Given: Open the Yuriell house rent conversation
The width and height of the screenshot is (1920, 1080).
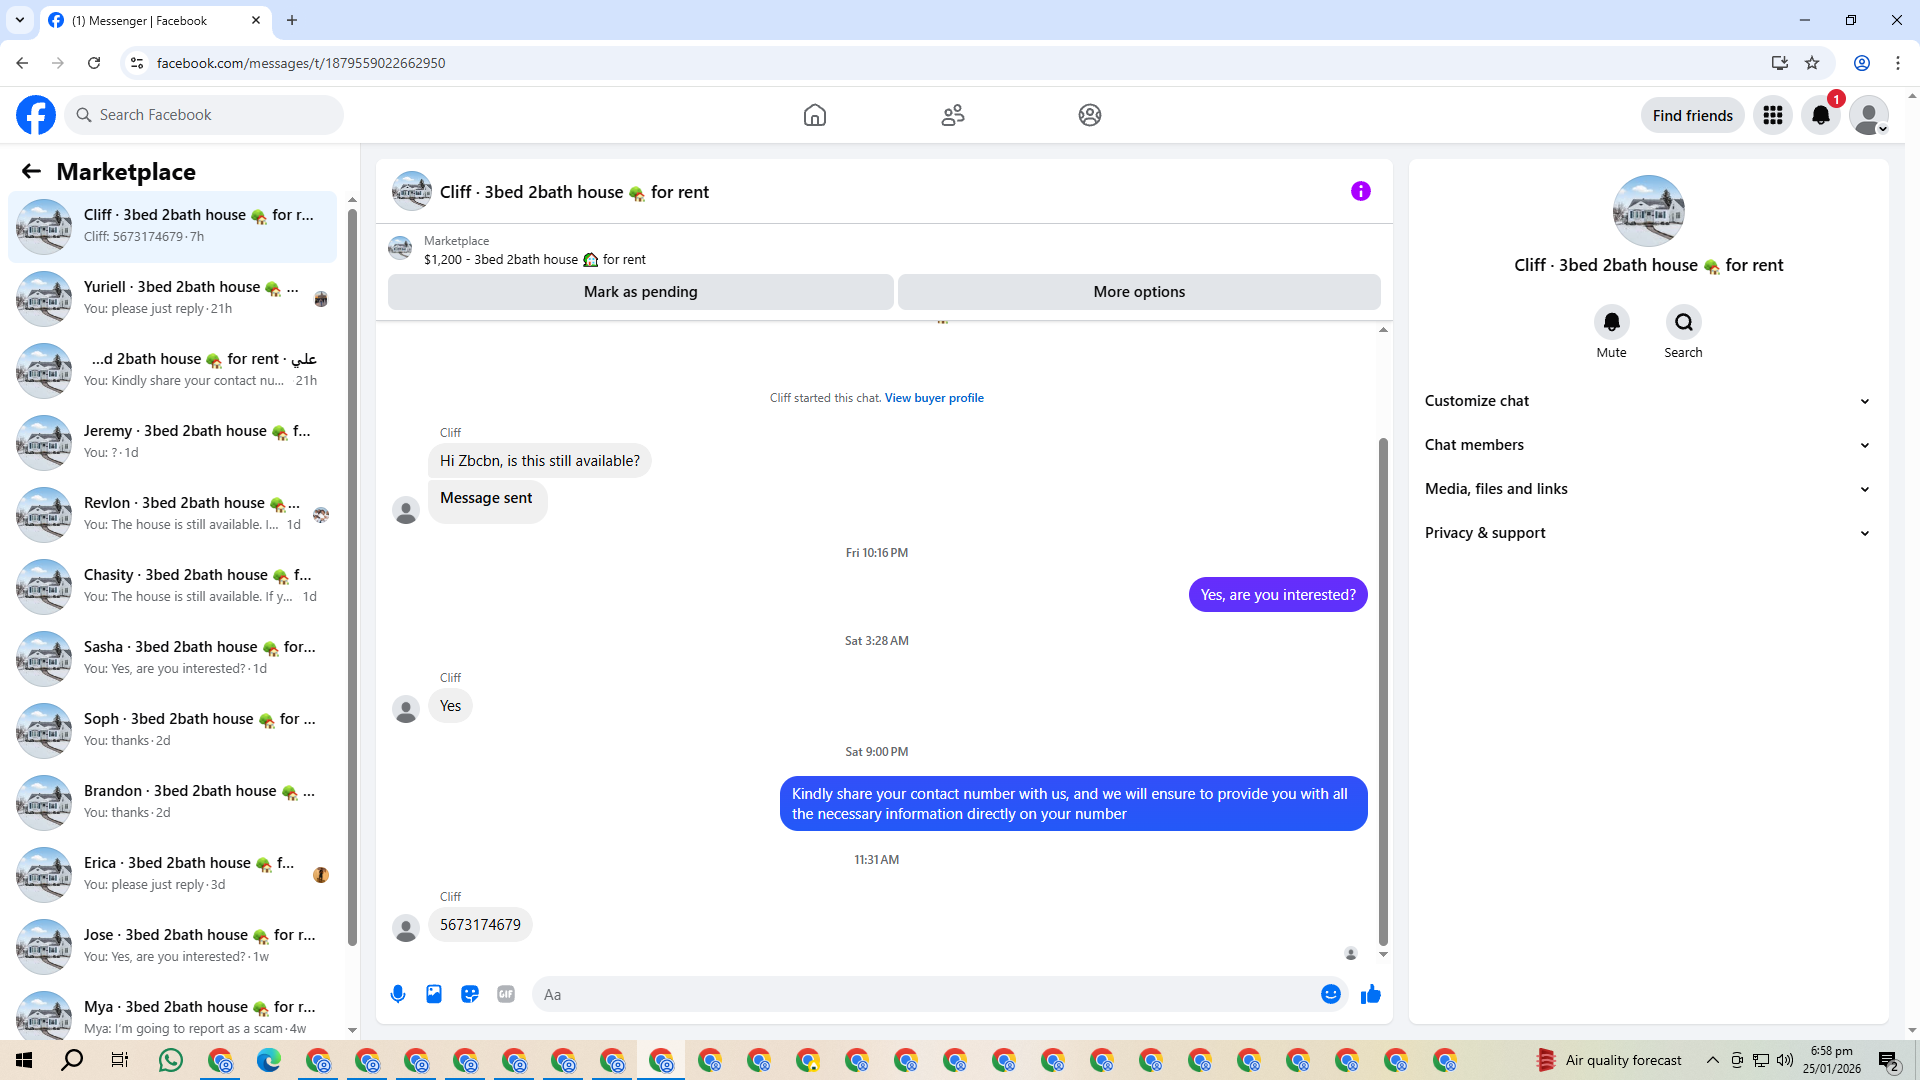Looking at the screenshot, I should click(173, 298).
